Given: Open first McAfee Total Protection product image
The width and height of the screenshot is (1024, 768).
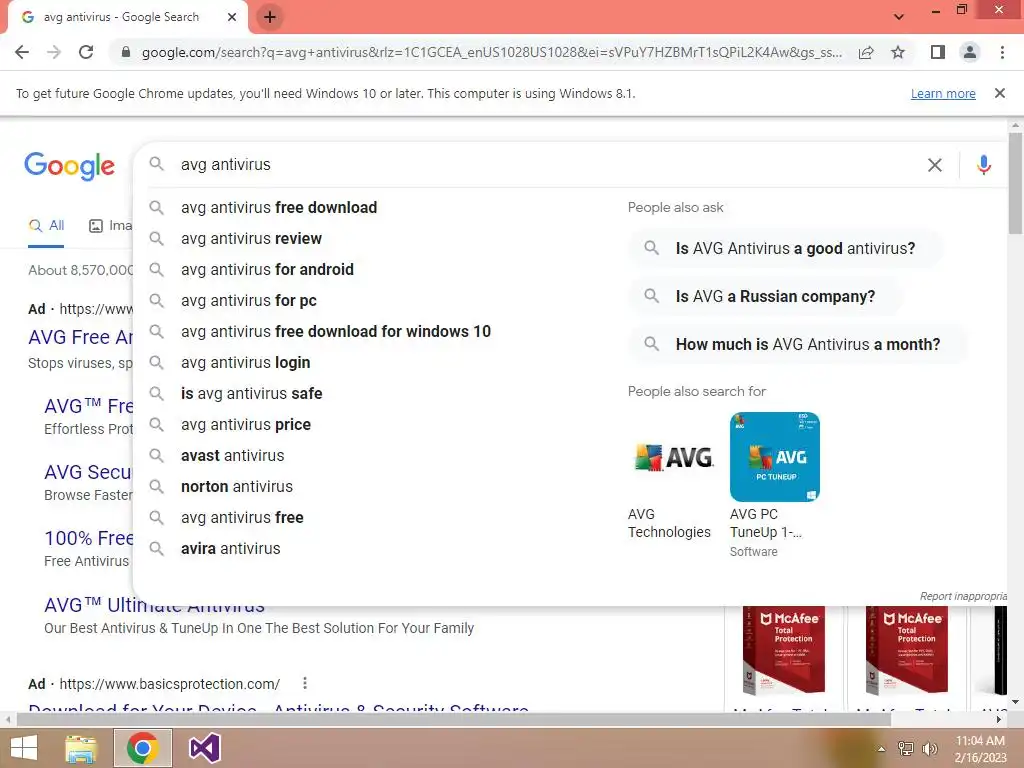Looking at the screenshot, I should [x=784, y=650].
